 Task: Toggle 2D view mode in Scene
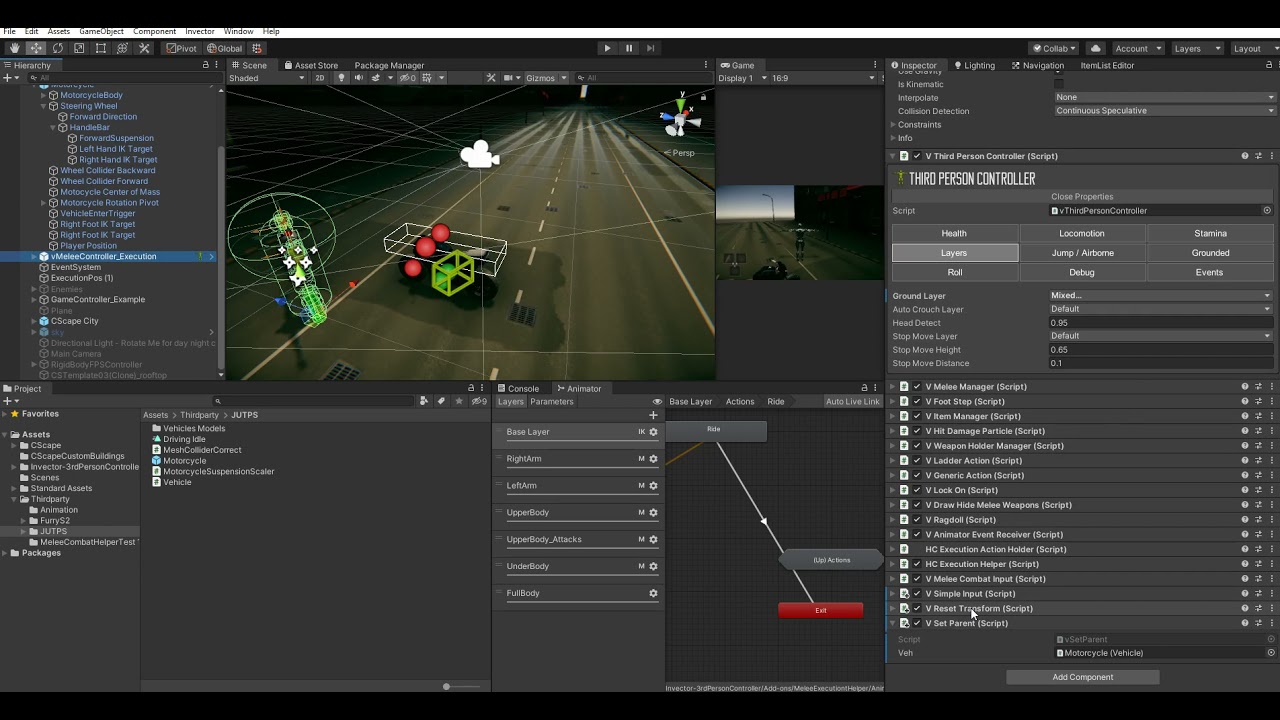(x=320, y=78)
